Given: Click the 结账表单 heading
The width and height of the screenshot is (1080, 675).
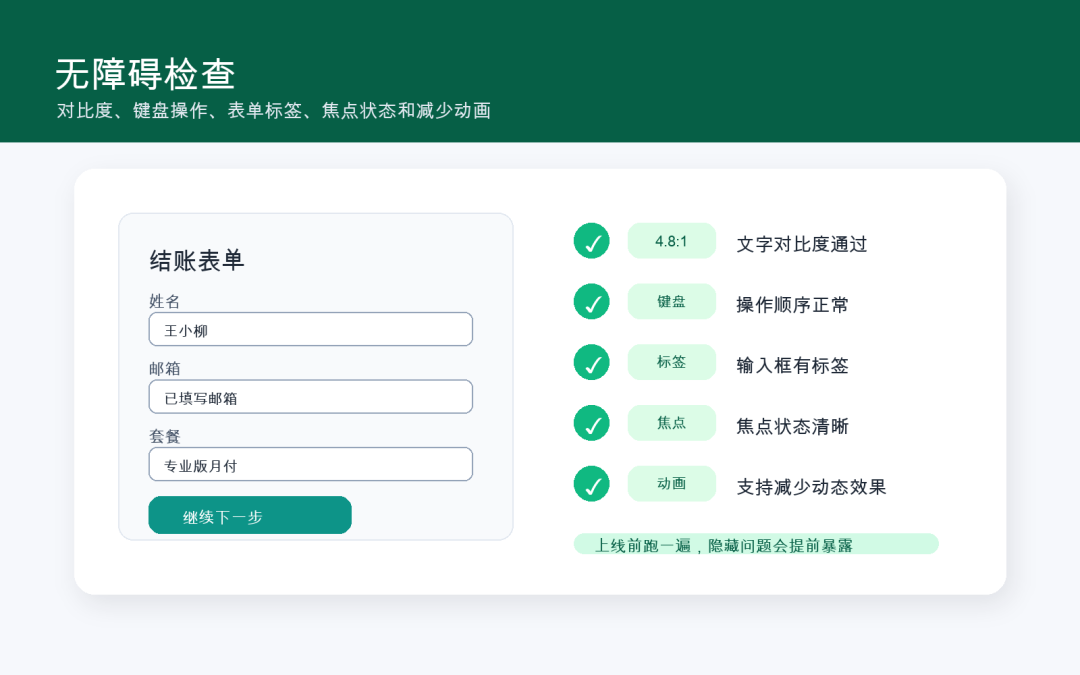Looking at the screenshot, I should pos(197,260).
